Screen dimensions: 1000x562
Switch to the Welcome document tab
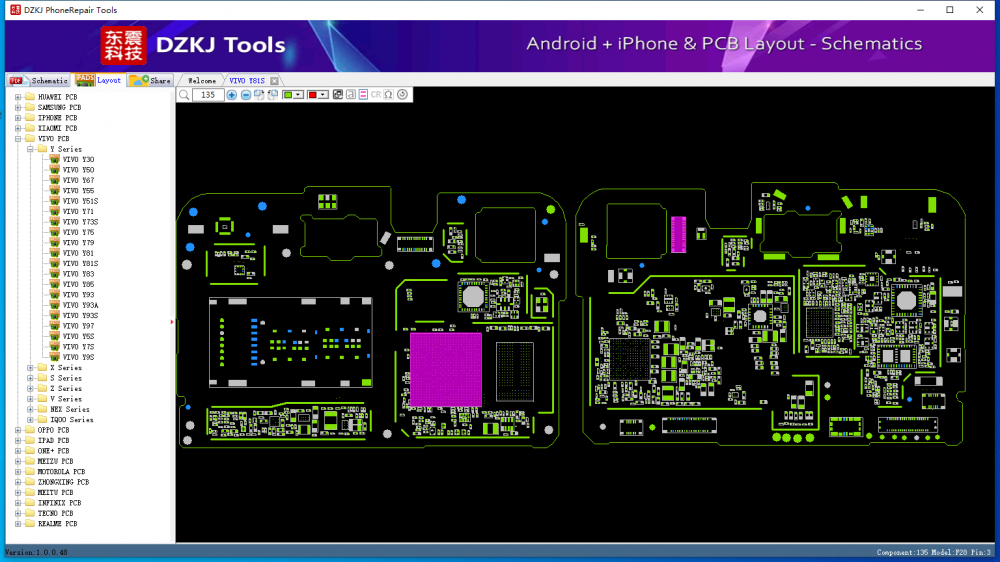202,81
